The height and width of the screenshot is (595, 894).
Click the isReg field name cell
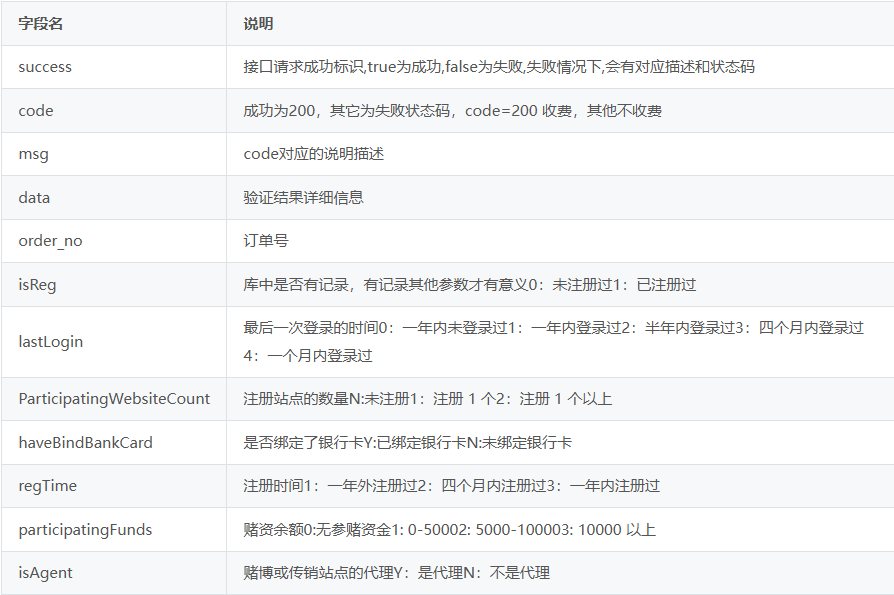37,285
